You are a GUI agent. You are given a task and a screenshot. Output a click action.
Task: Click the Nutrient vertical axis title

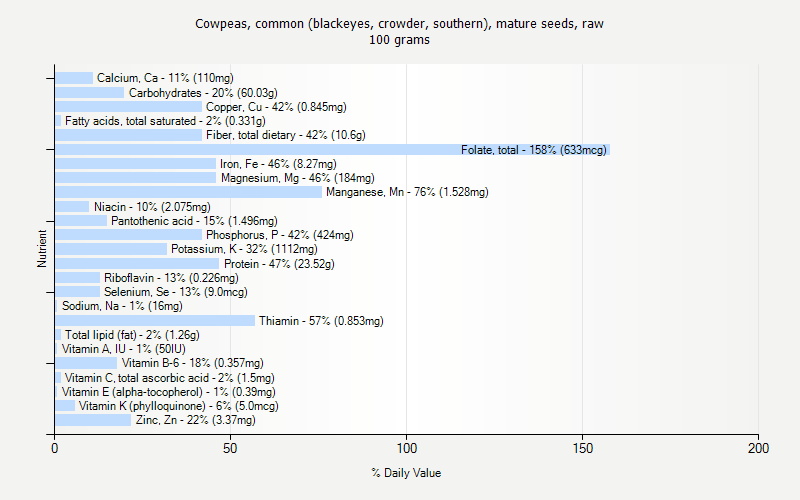tap(42, 248)
